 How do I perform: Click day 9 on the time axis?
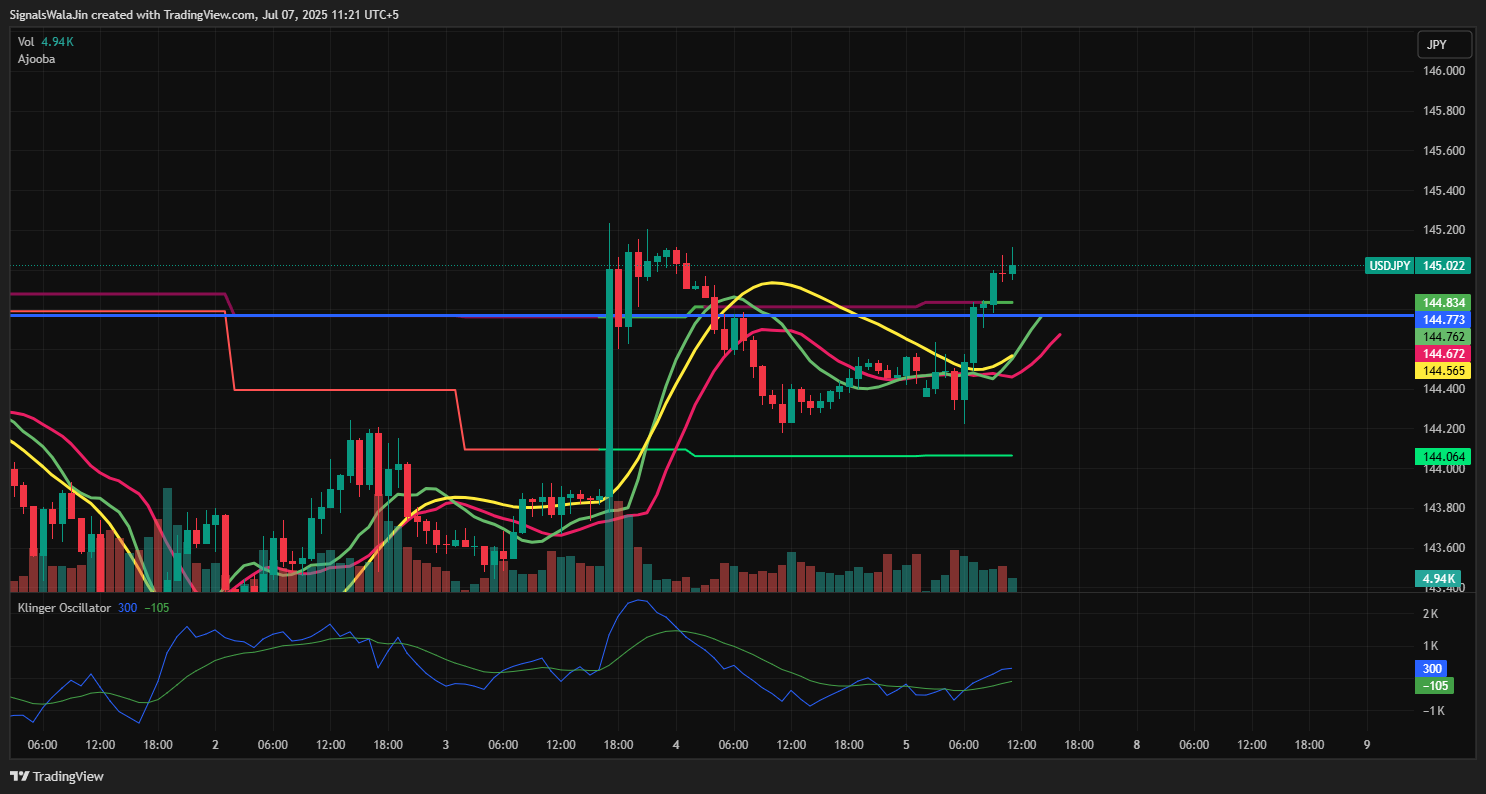[x=1367, y=745]
